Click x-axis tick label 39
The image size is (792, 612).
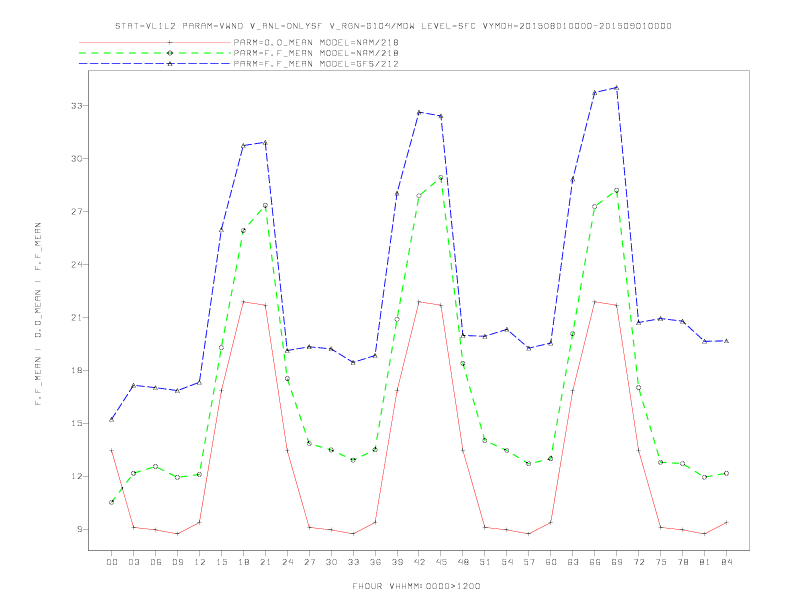click(x=397, y=562)
